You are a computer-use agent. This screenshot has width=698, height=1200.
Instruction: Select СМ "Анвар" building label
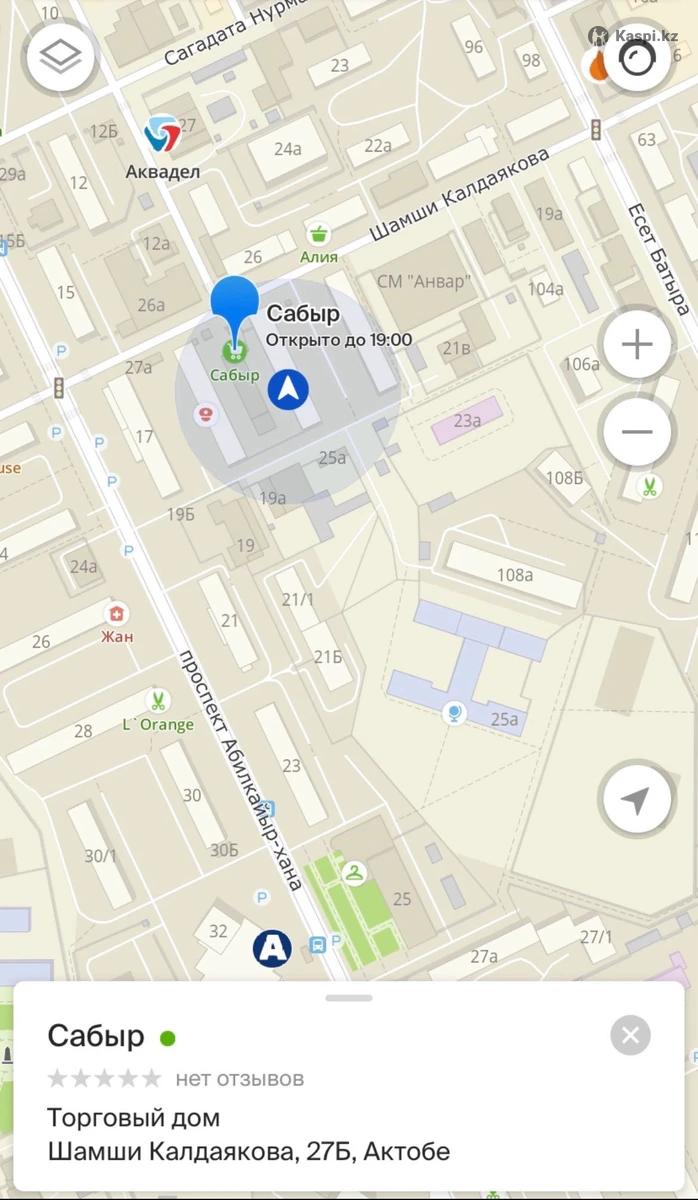click(422, 282)
